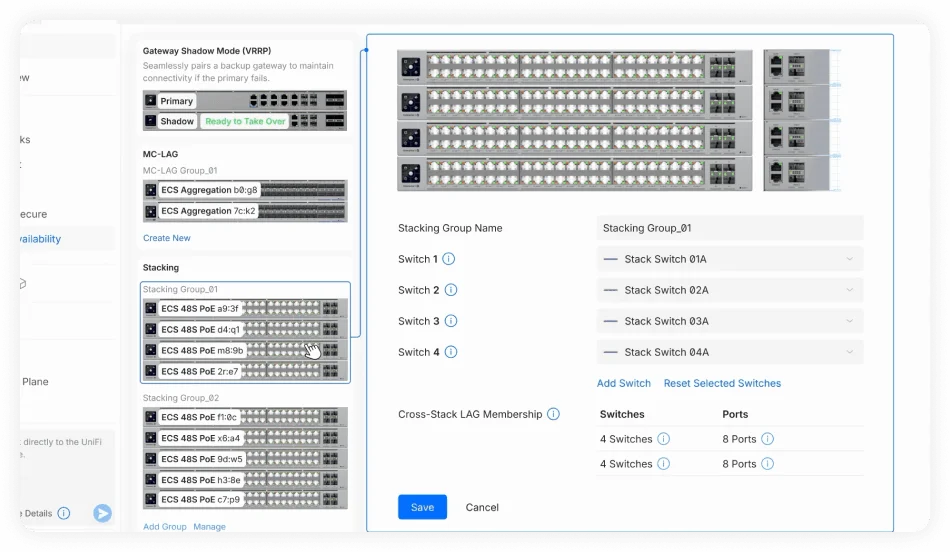Click the Ready to Take Over status
Viewport: 950px width, 552px height.
click(x=245, y=121)
